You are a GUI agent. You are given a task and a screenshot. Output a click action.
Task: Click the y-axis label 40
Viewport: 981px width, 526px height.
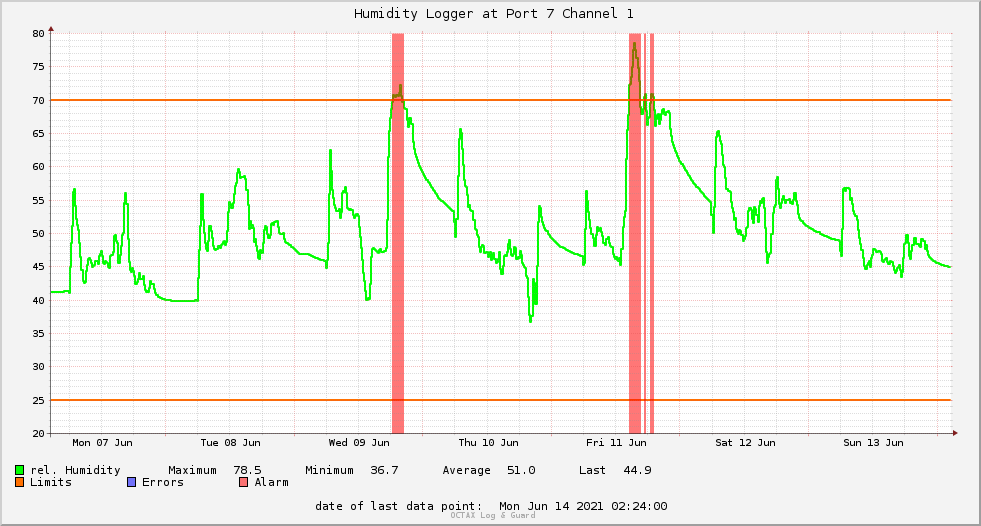click(39, 300)
